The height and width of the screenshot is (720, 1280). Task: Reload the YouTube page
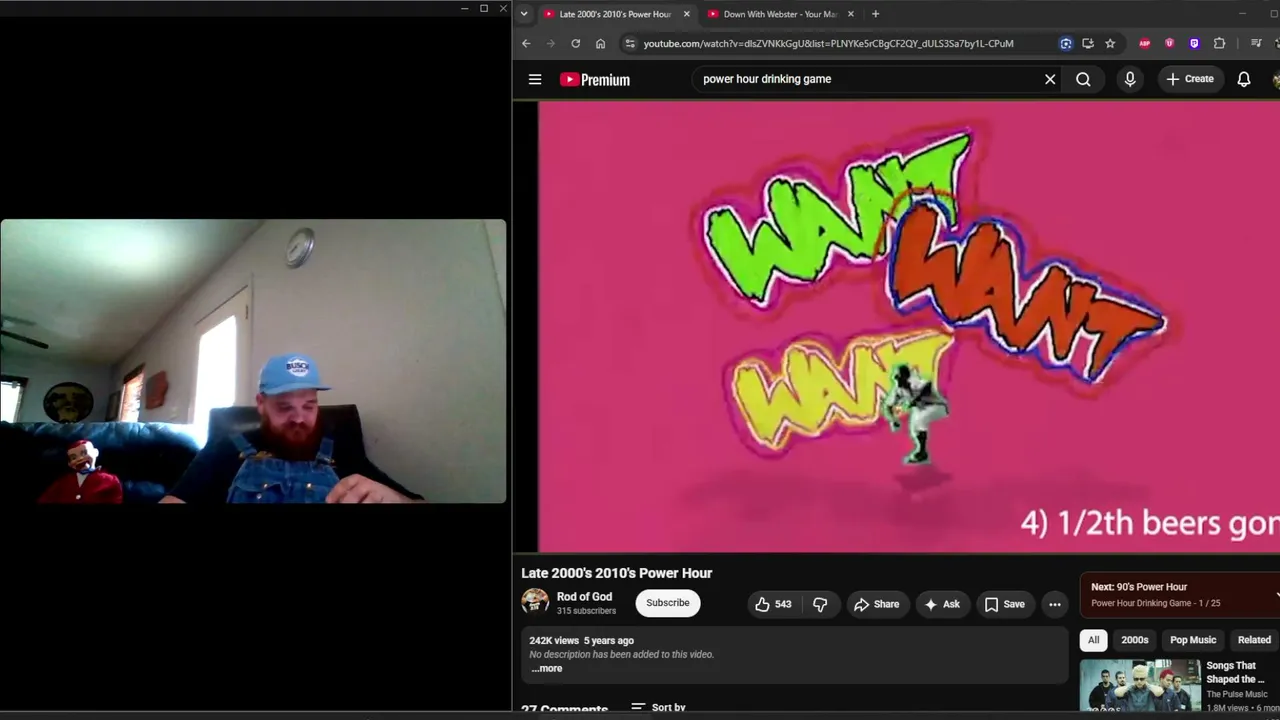point(575,43)
